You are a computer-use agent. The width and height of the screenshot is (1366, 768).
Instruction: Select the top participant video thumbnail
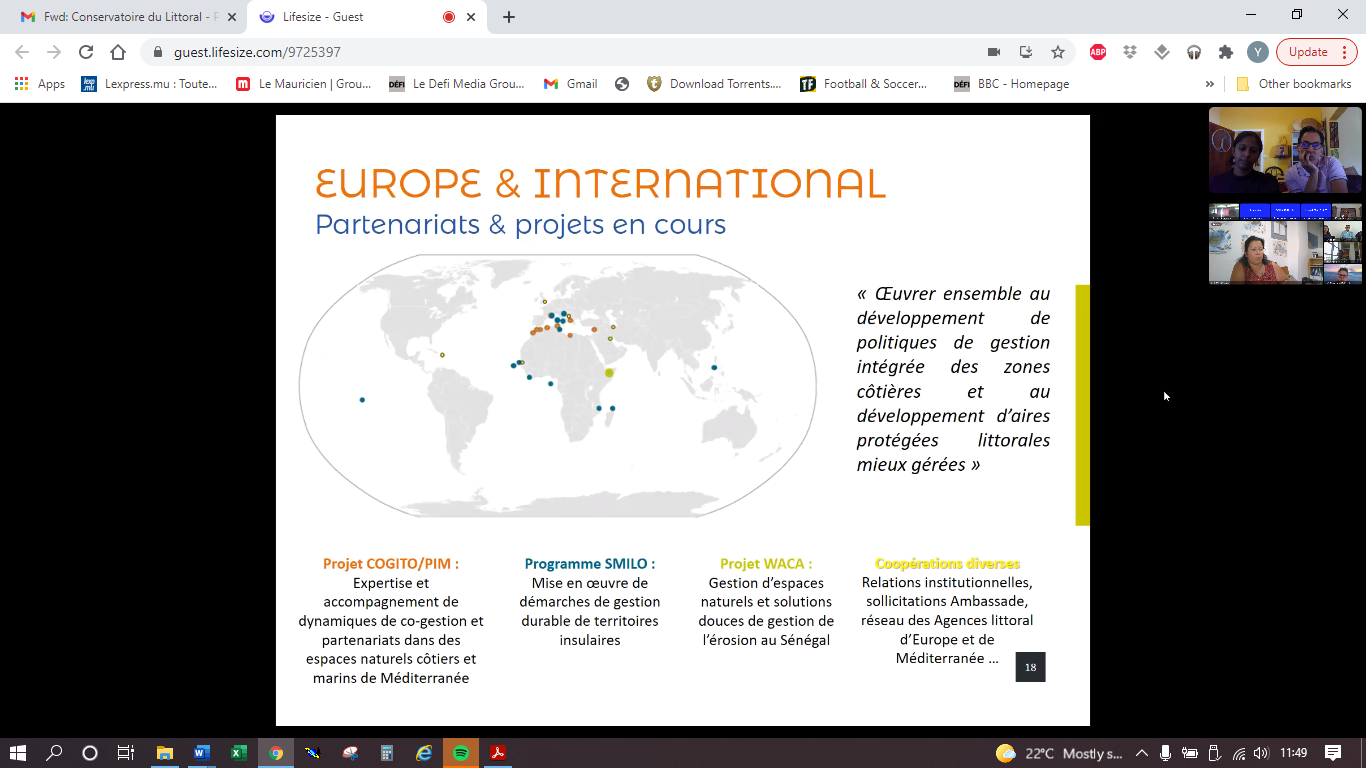point(1285,150)
